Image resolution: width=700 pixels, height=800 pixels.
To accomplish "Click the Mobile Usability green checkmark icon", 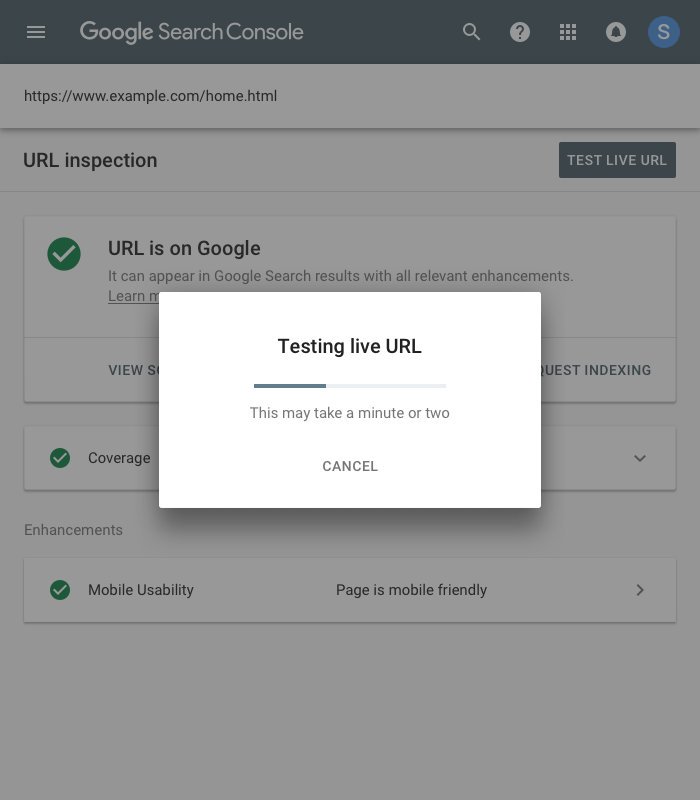I will (x=60, y=590).
